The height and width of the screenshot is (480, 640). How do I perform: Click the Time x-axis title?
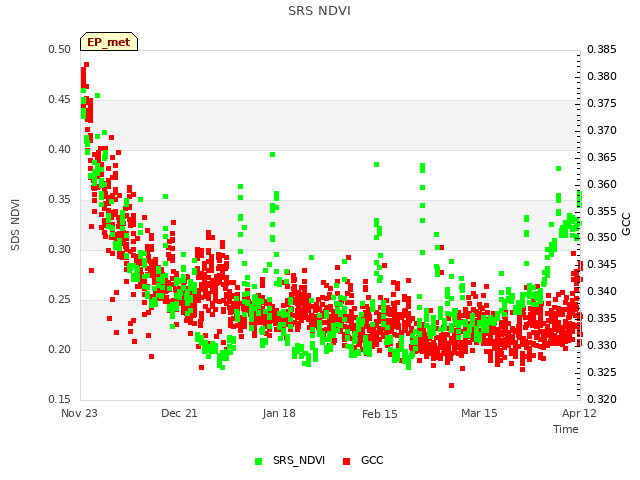click(565, 429)
